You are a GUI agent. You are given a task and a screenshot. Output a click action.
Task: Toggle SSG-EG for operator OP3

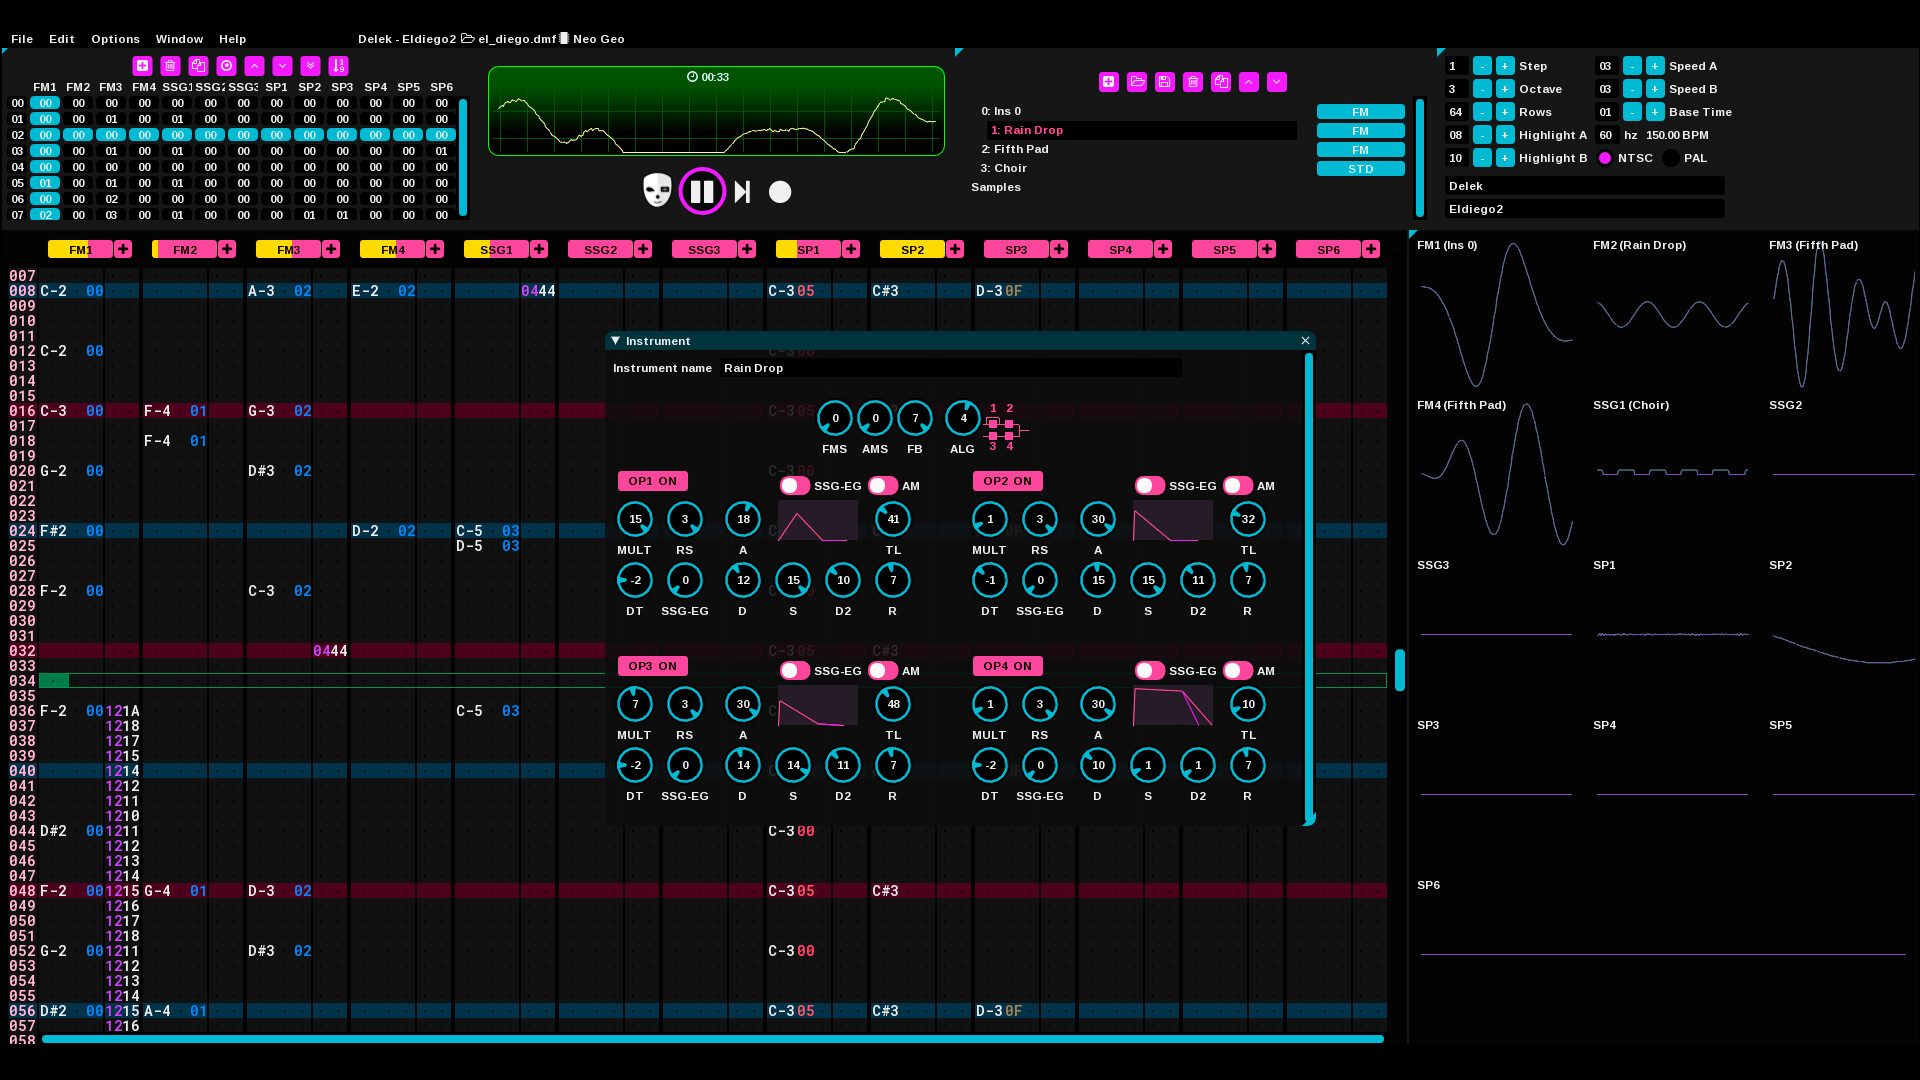tap(793, 671)
